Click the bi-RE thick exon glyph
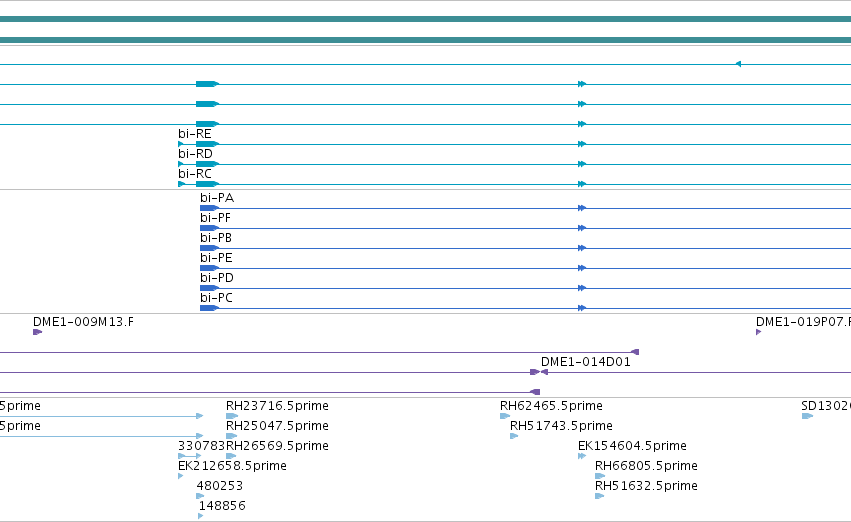 (x=207, y=144)
